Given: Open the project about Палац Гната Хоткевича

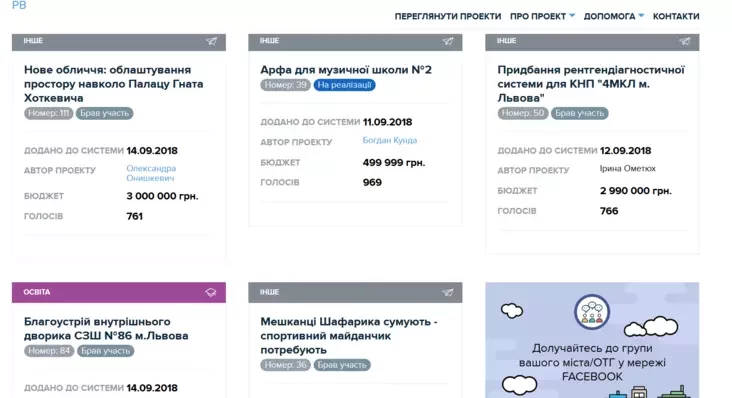Looking at the screenshot, I should click(x=113, y=84).
